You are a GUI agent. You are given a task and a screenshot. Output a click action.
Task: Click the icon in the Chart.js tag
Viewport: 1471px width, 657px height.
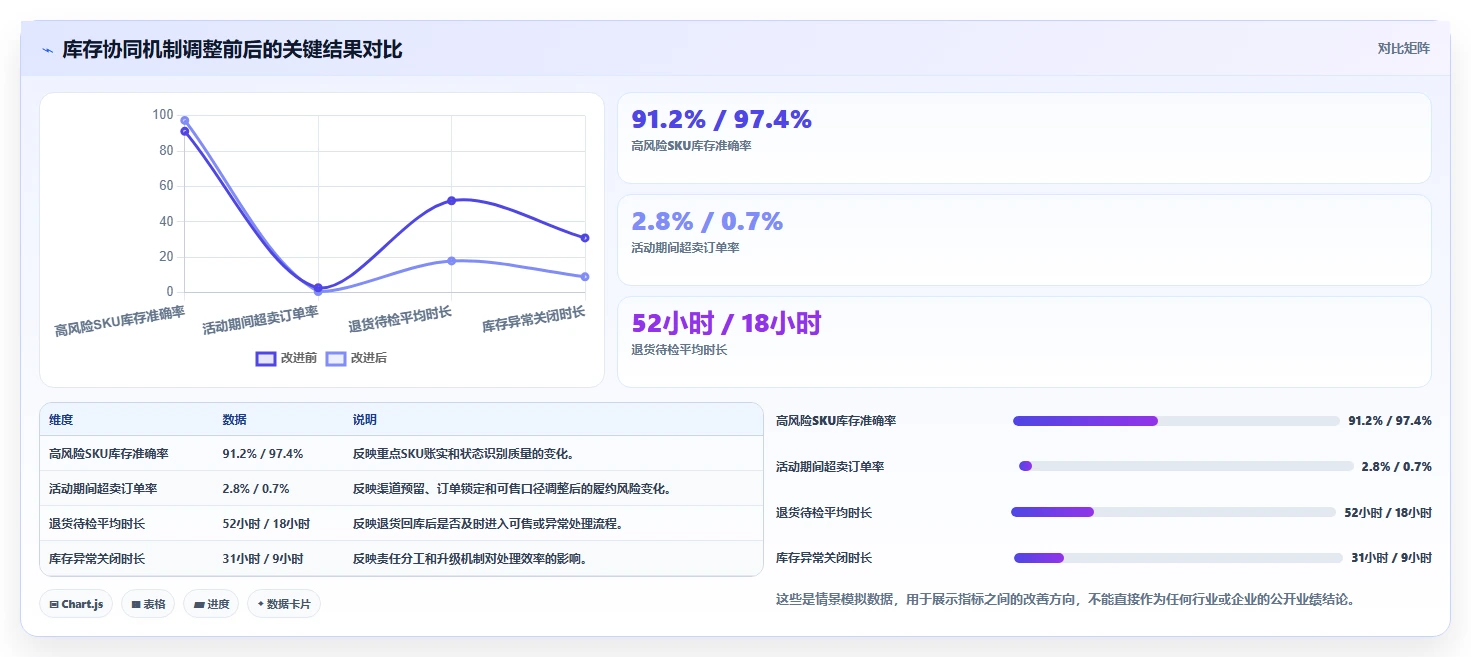pos(54,604)
